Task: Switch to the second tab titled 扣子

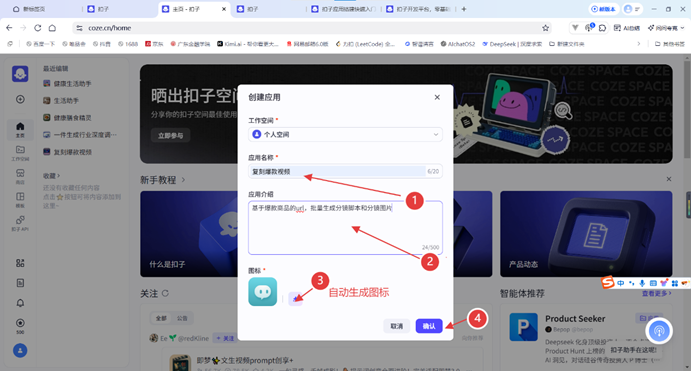Action: point(99,9)
